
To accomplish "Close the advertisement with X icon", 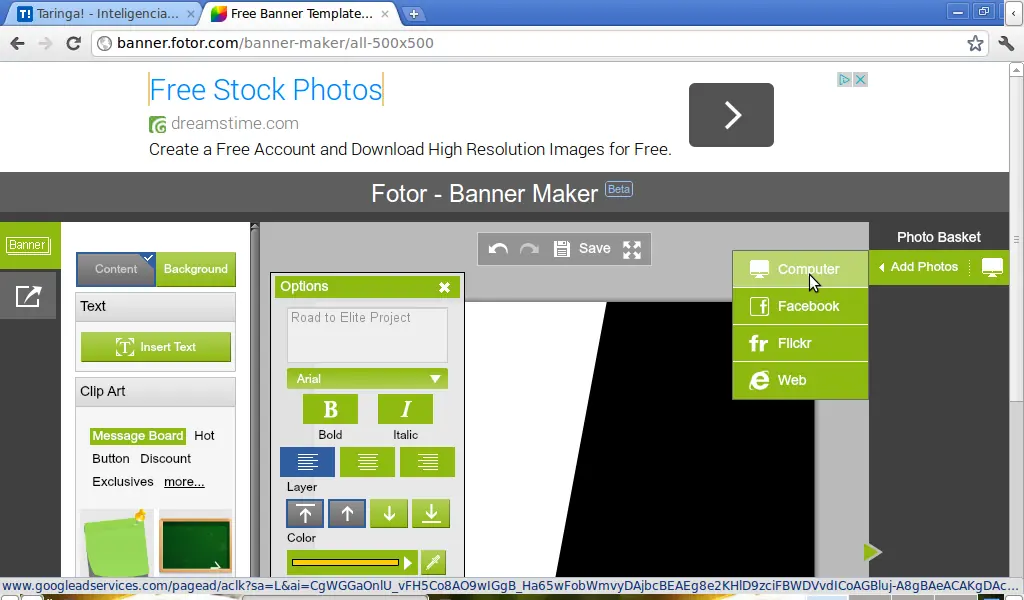I will [861, 80].
